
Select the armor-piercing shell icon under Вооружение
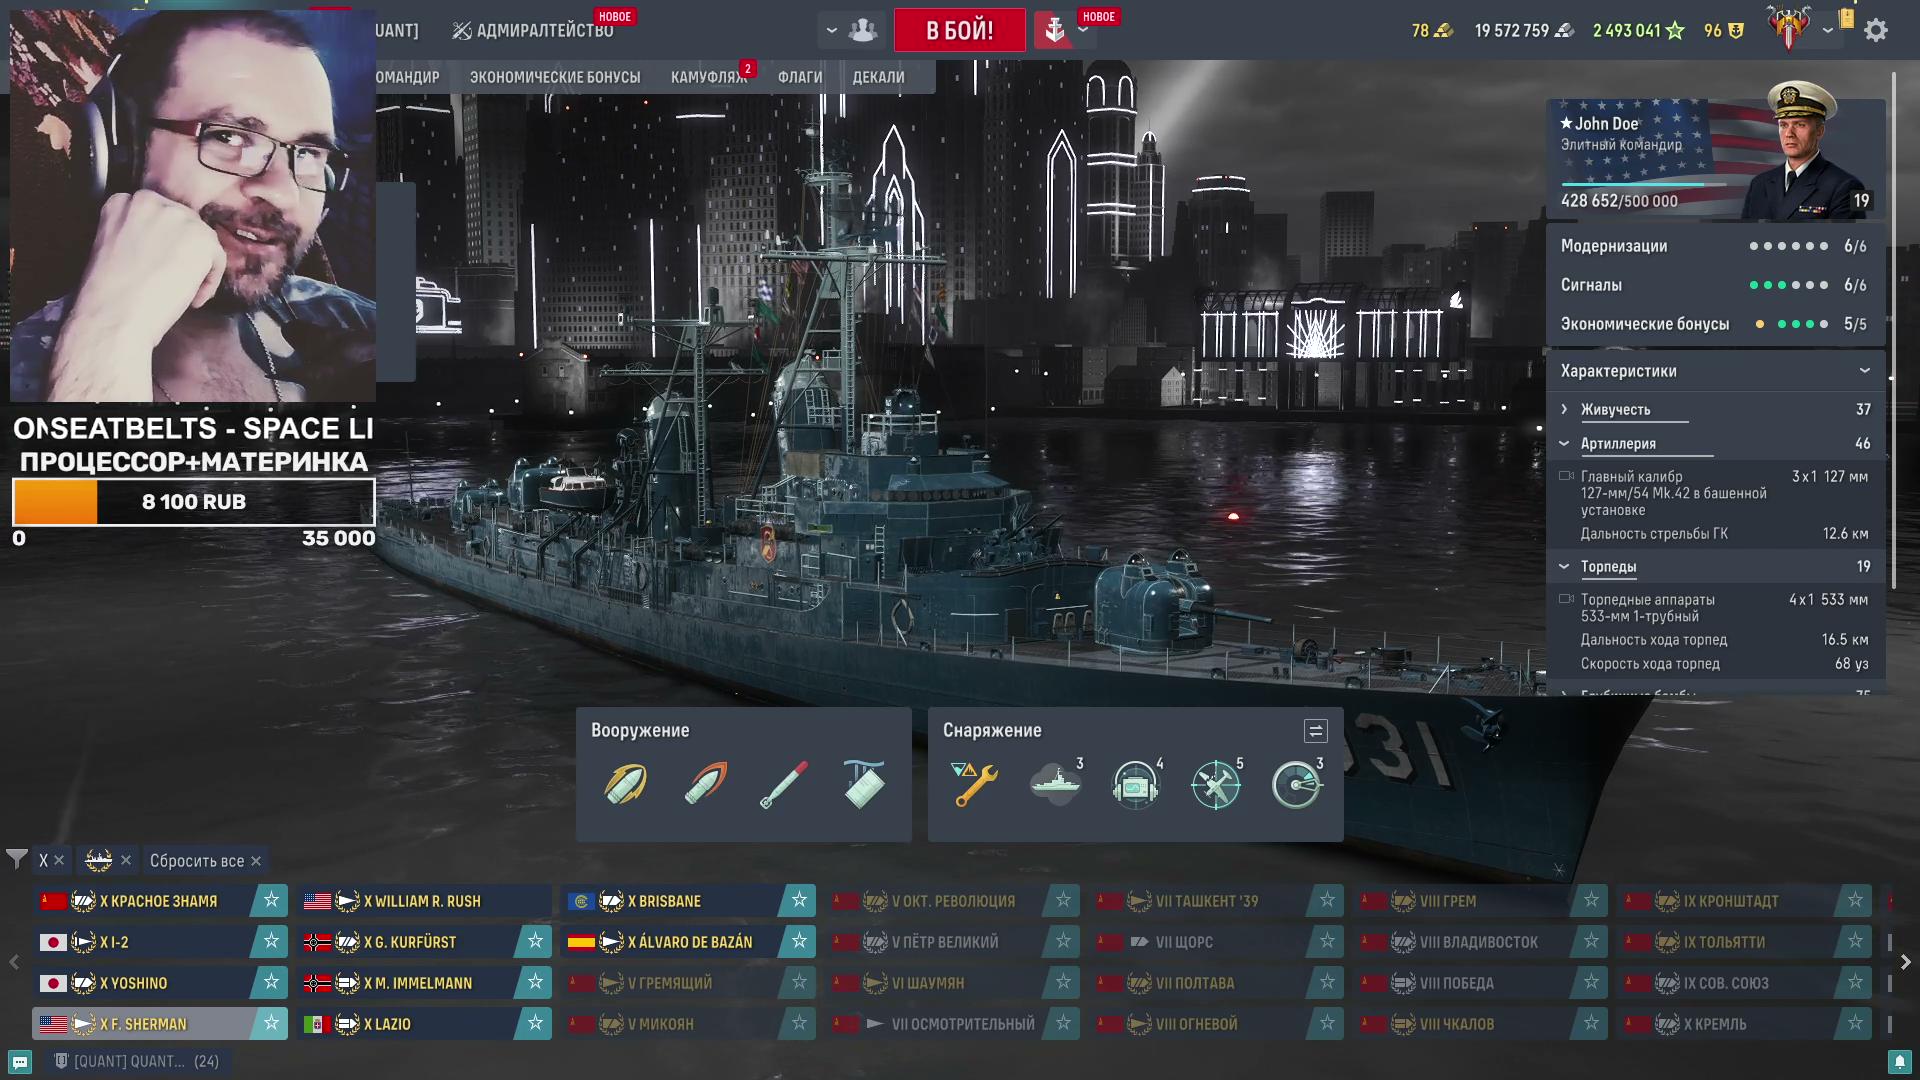706,783
